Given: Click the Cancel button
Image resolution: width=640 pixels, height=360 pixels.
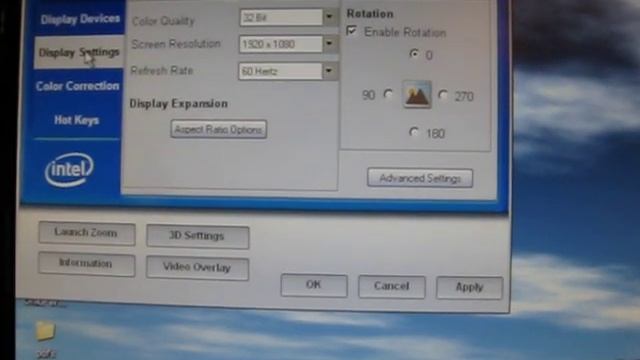Looking at the screenshot, I should click(x=392, y=286).
